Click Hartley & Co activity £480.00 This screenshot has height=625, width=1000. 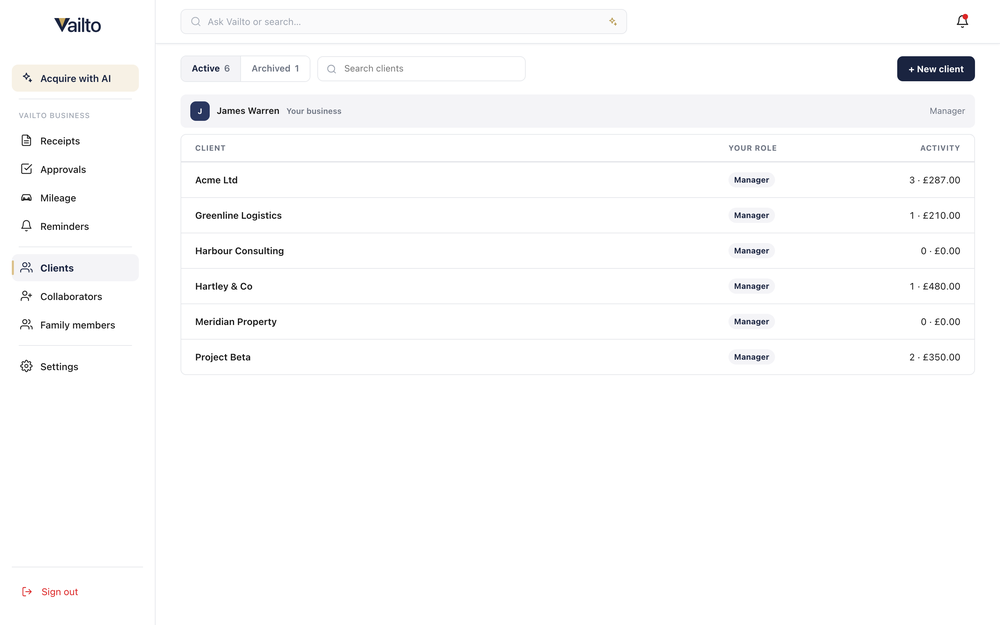pyautogui.click(x=934, y=286)
